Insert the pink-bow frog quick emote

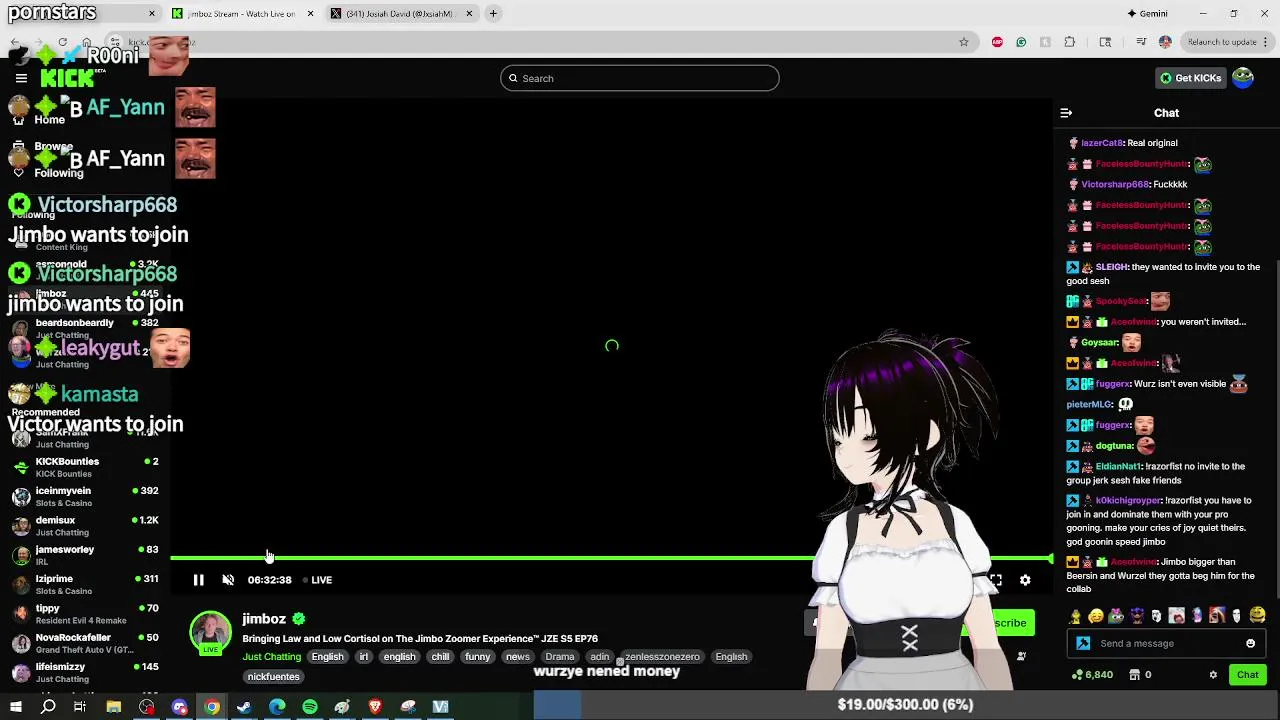[x=1116, y=616]
